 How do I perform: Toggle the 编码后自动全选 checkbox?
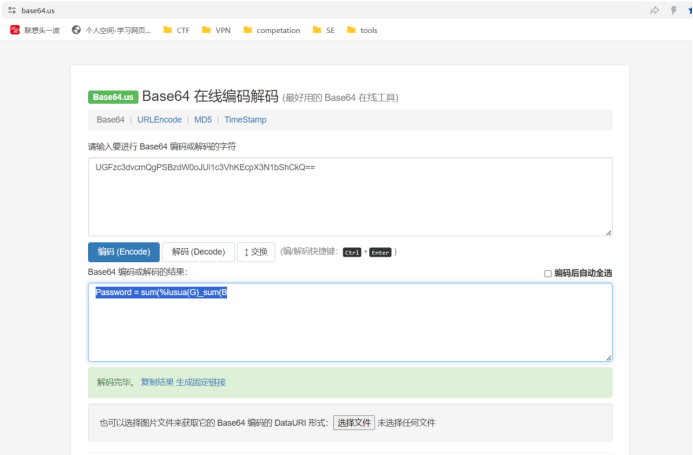[x=548, y=274]
